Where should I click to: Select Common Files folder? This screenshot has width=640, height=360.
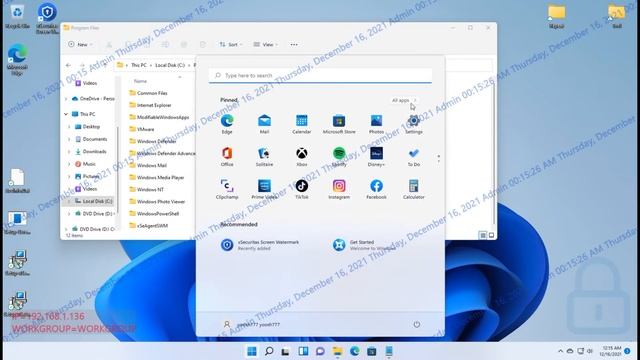(148, 93)
